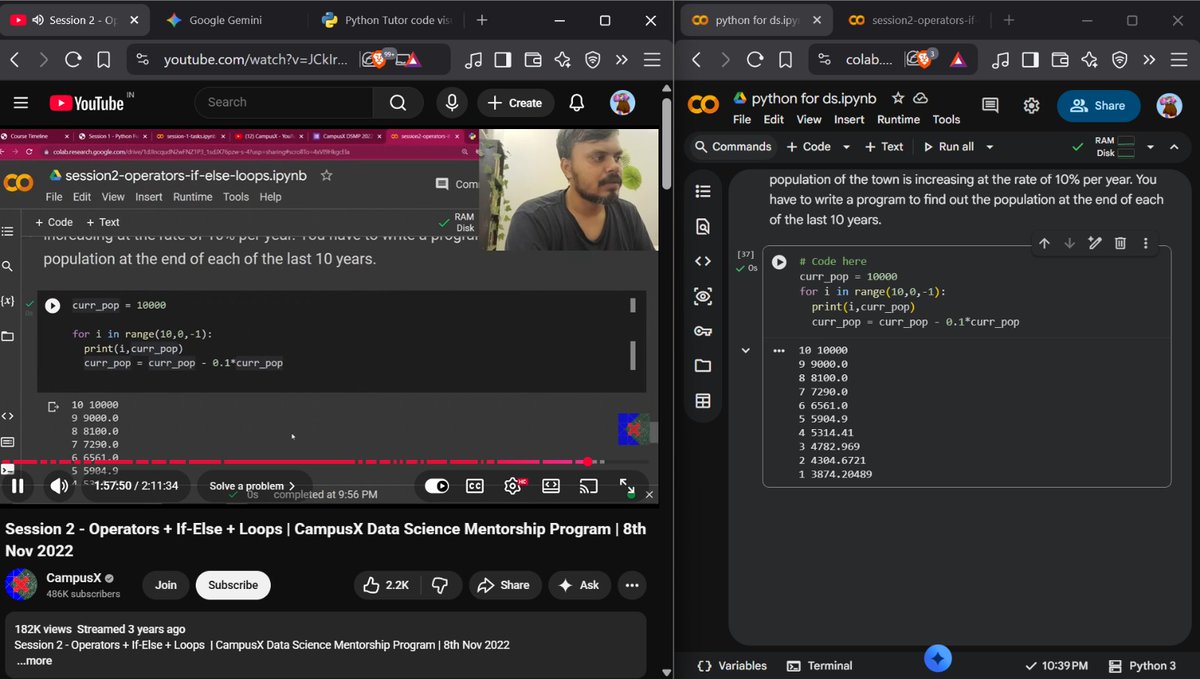1200x679 pixels.
Task: Open Colab Insert menu in right window
Action: click(849, 119)
